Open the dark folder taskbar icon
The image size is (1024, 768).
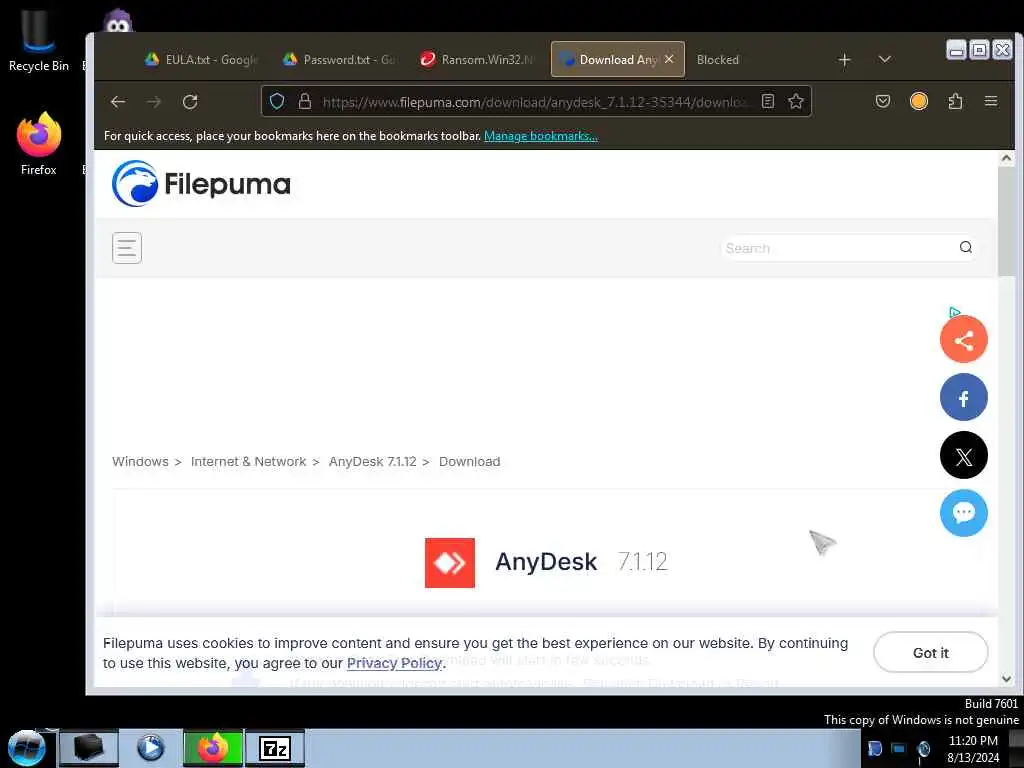pos(89,748)
